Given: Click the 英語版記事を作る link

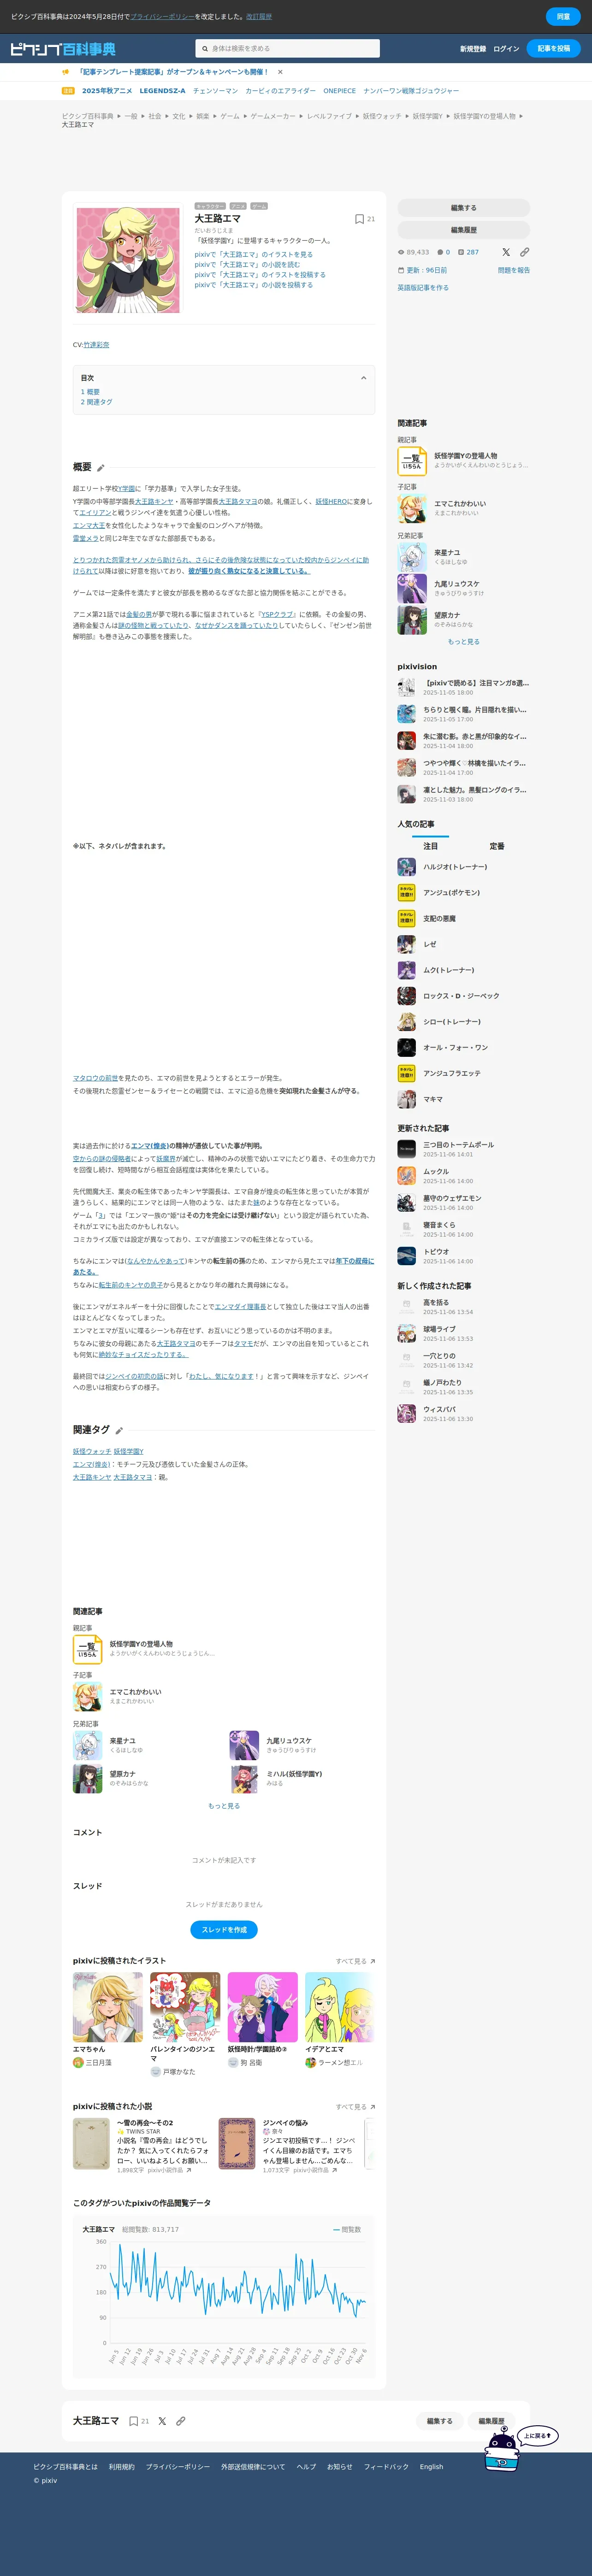Looking at the screenshot, I should click(x=423, y=288).
